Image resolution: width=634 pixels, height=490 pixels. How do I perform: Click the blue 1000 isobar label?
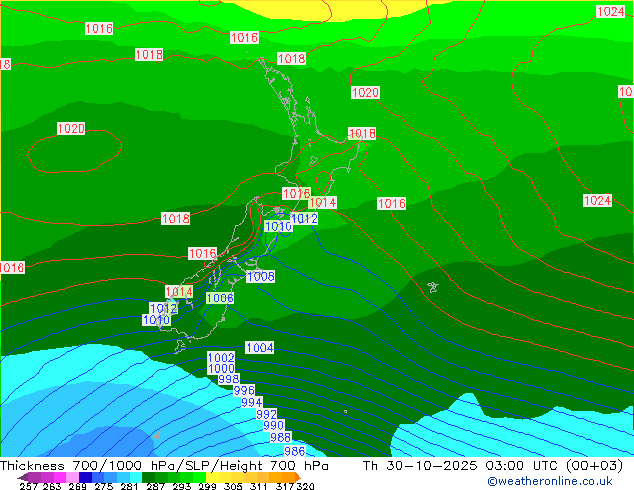221,368
